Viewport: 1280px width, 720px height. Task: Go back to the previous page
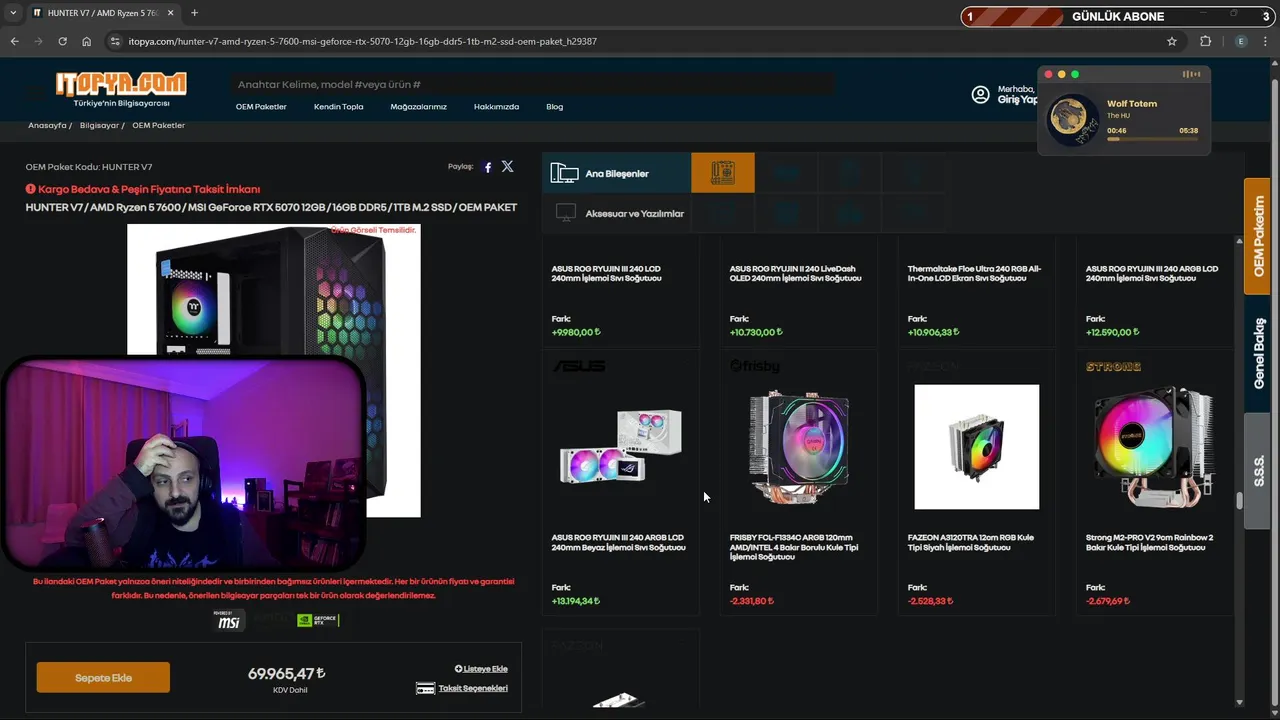point(14,41)
